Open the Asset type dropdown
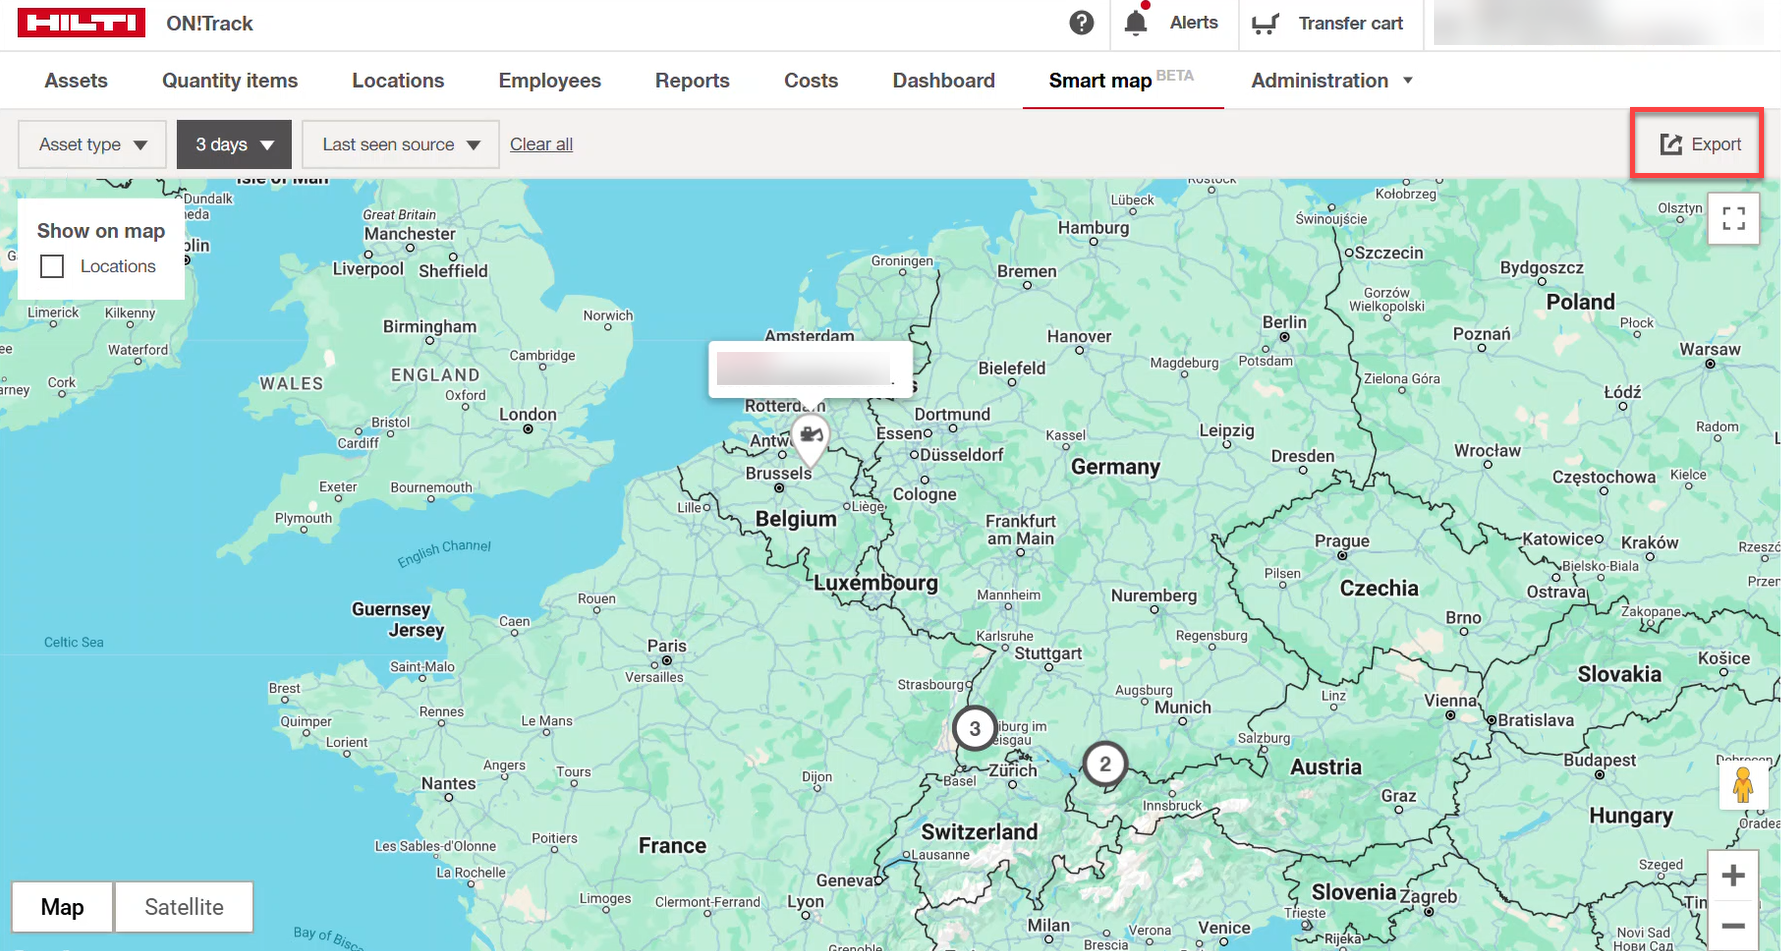This screenshot has height=951, width=1781. [93, 144]
